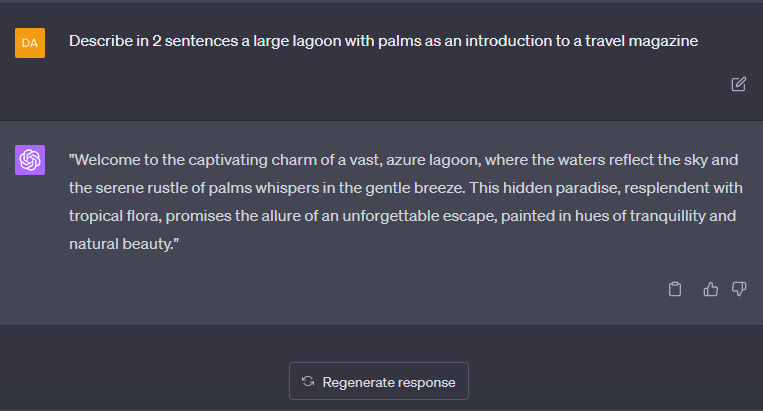Click the Regenerate response button
This screenshot has width=763, height=411.
tap(379, 381)
